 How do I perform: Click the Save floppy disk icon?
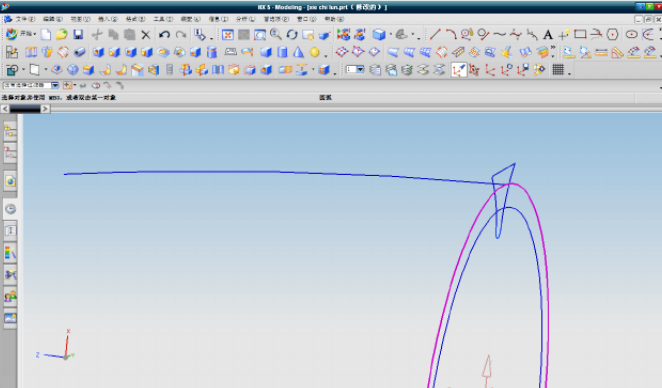click(78, 35)
